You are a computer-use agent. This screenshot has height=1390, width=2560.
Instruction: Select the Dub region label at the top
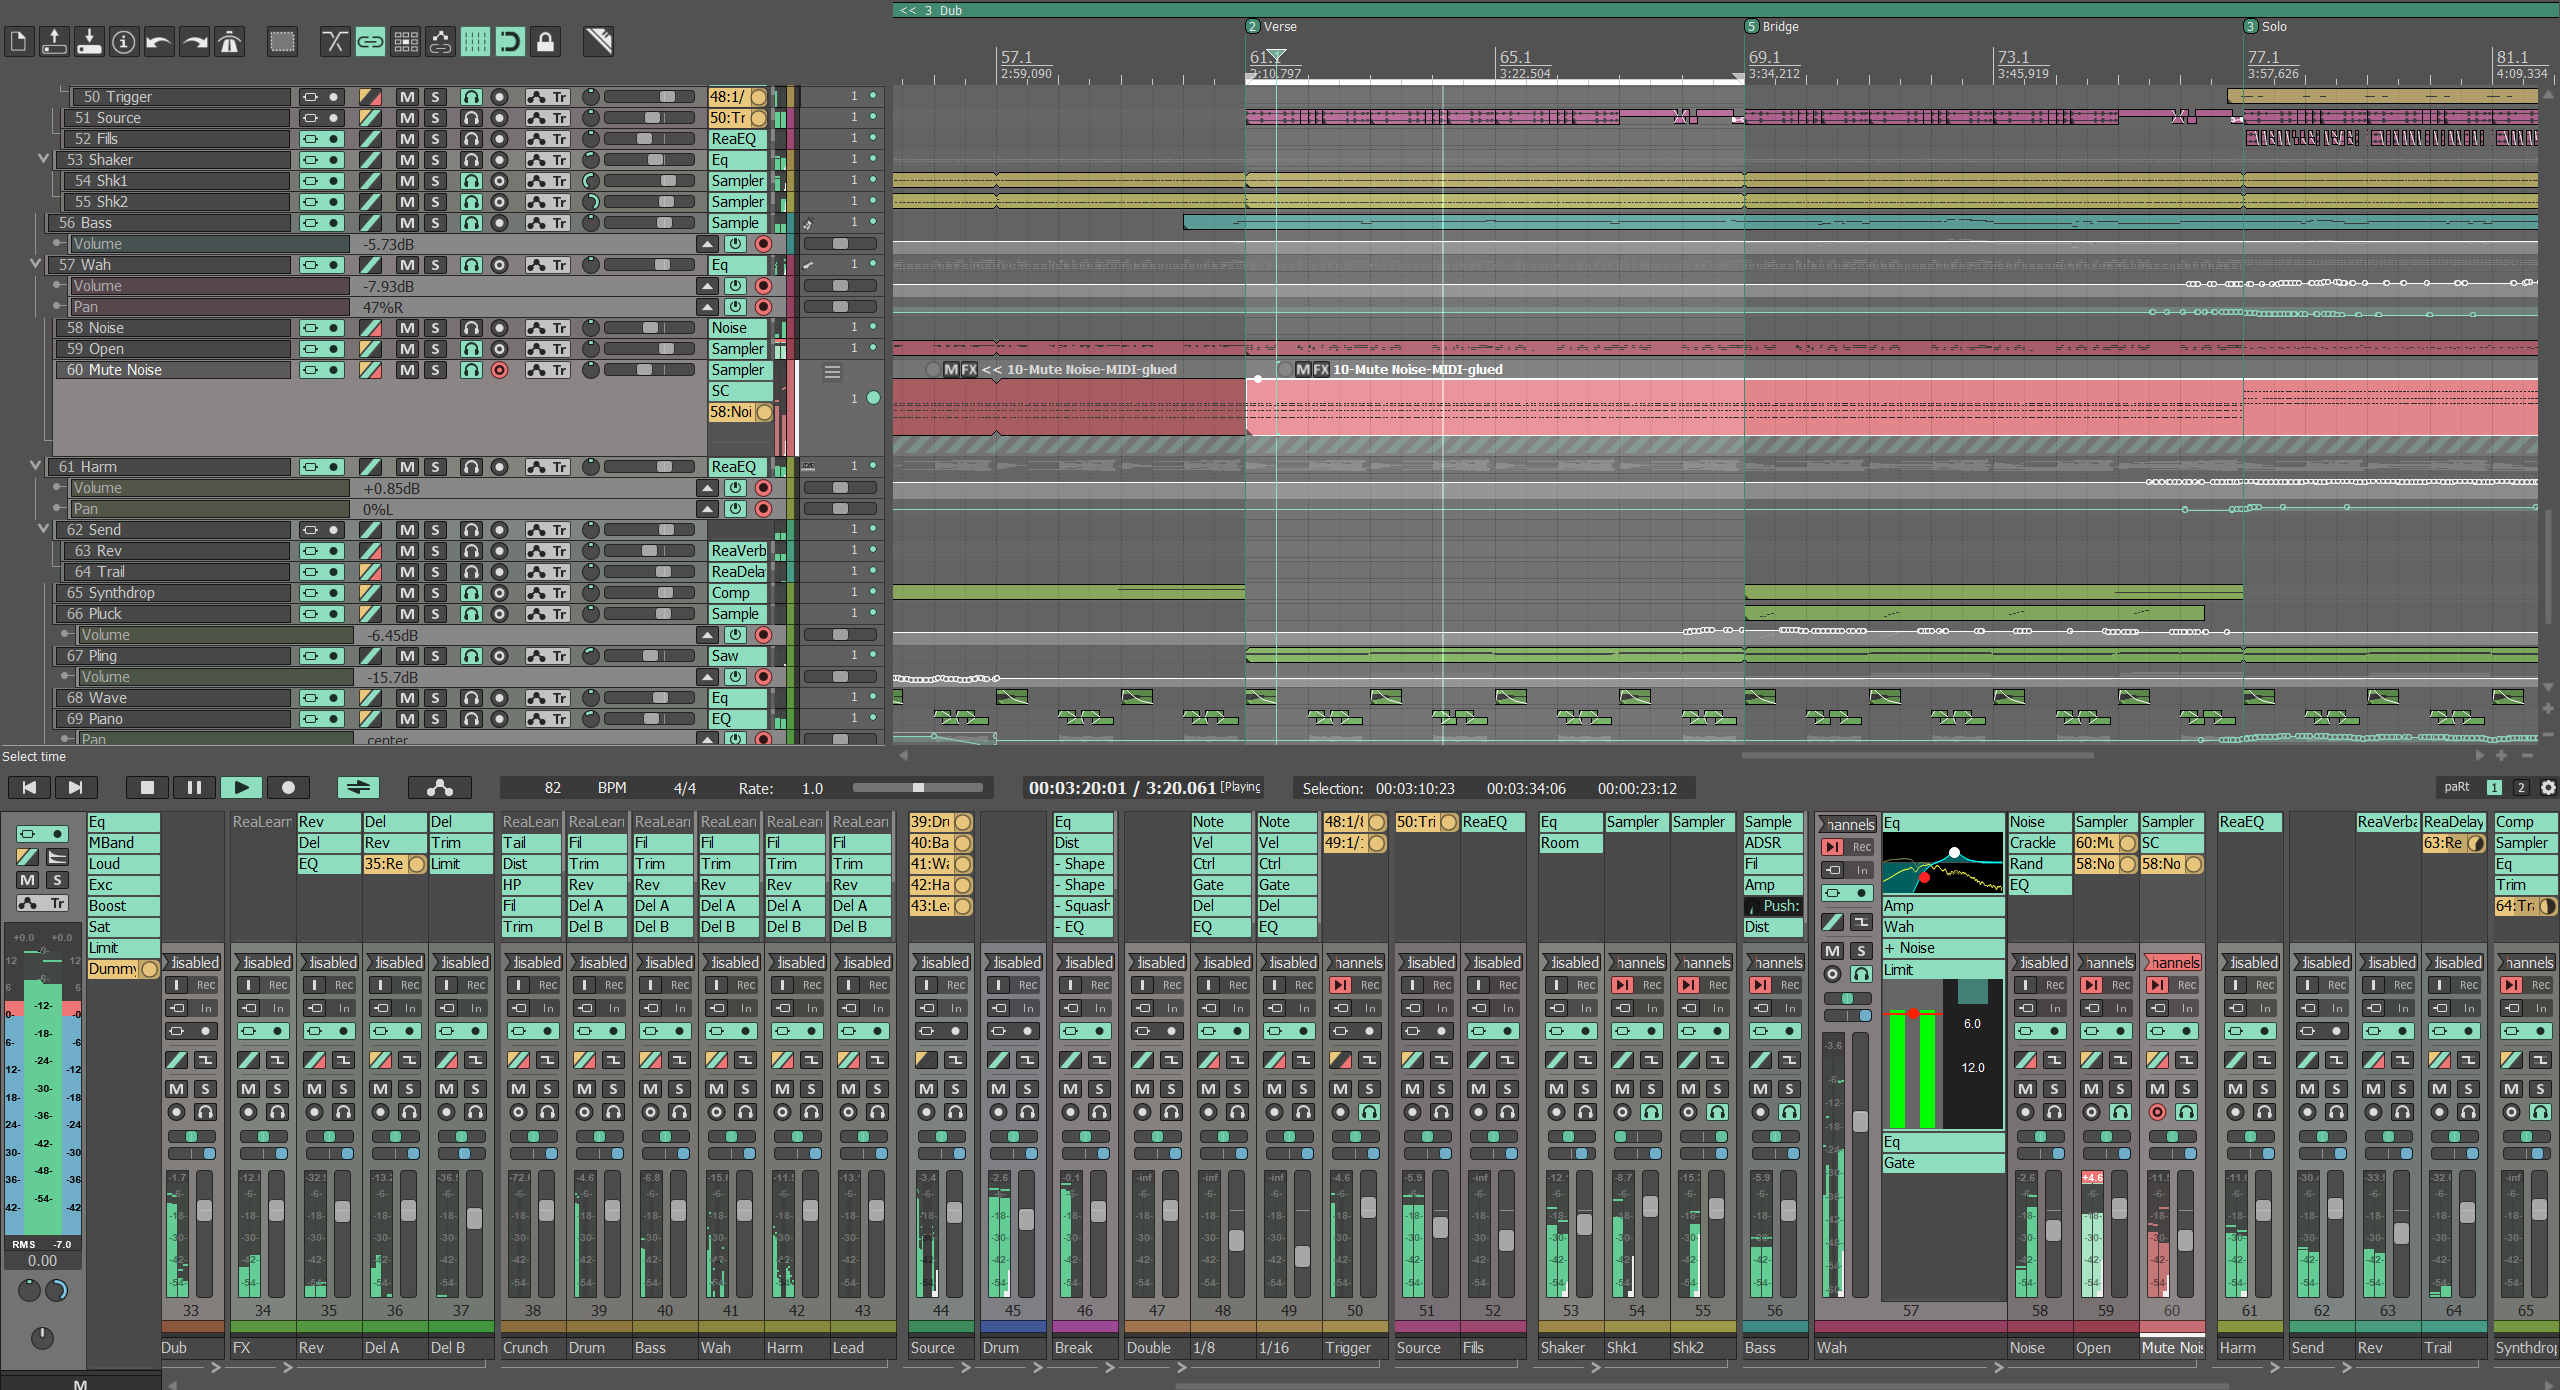(x=931, y=10)
